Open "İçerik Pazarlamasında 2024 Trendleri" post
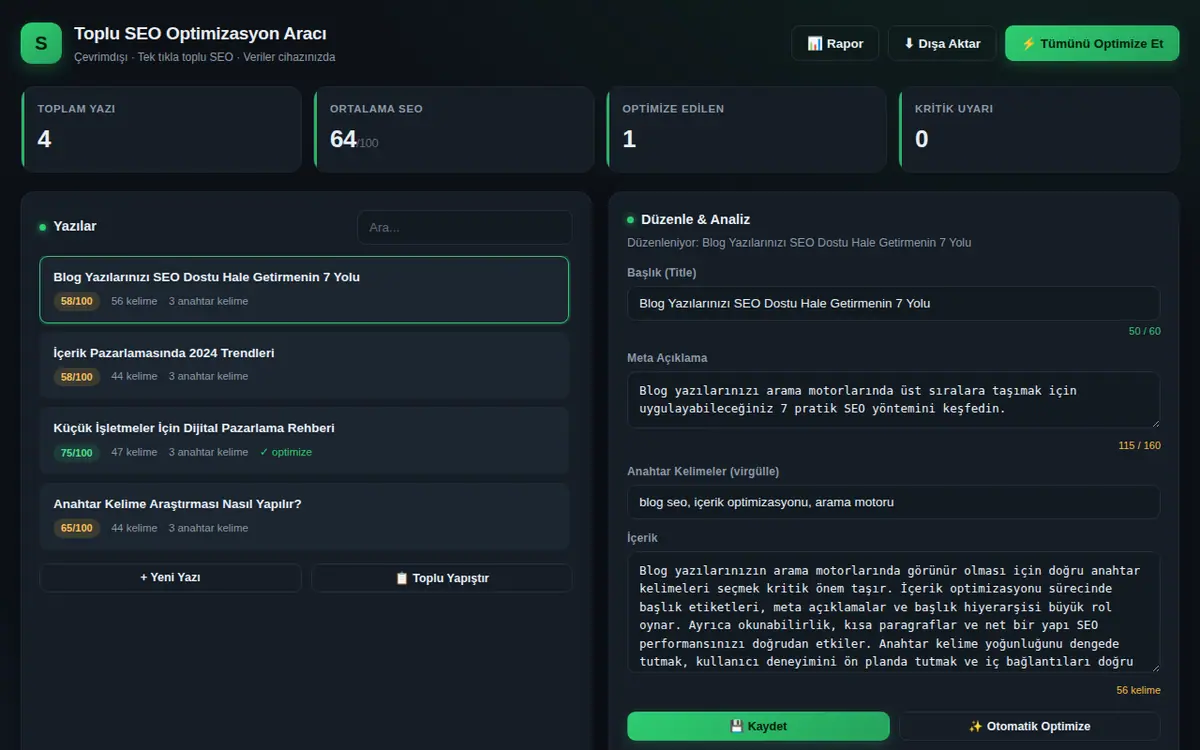The width and height of the screenshot is (1200, 750). point(304,365)
